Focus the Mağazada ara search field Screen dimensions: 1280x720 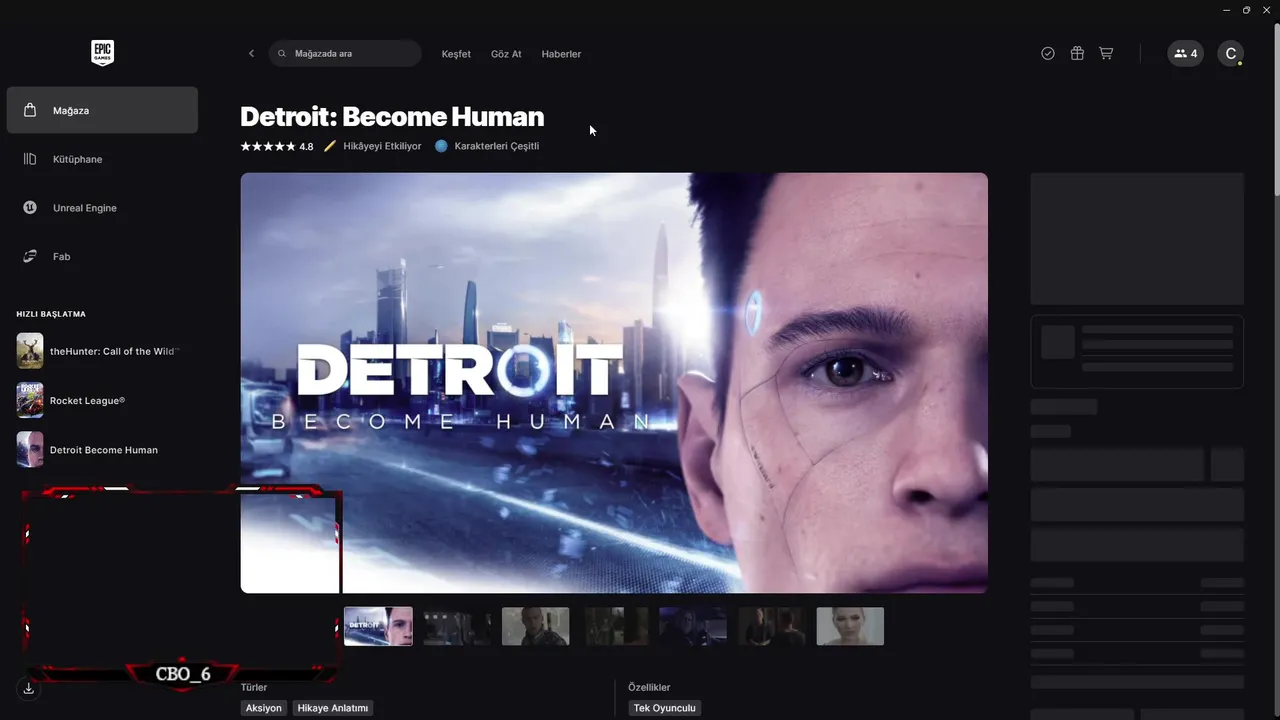345,53
